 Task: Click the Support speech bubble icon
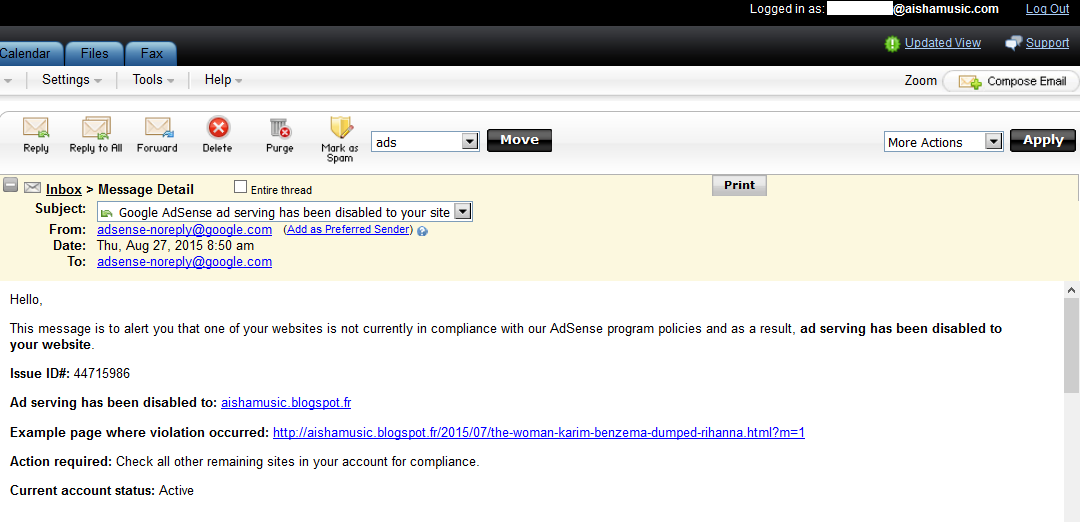[1012, 43]
